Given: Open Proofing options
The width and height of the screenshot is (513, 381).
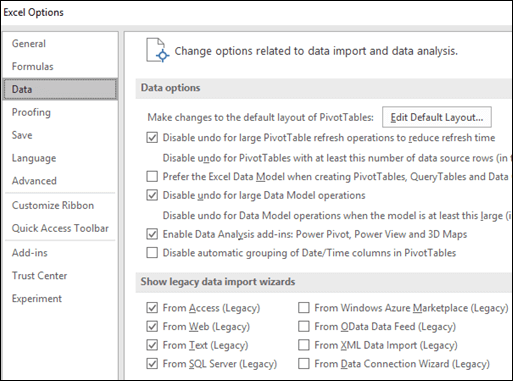Looking at the screenshot, I should [x=31, y=112].
